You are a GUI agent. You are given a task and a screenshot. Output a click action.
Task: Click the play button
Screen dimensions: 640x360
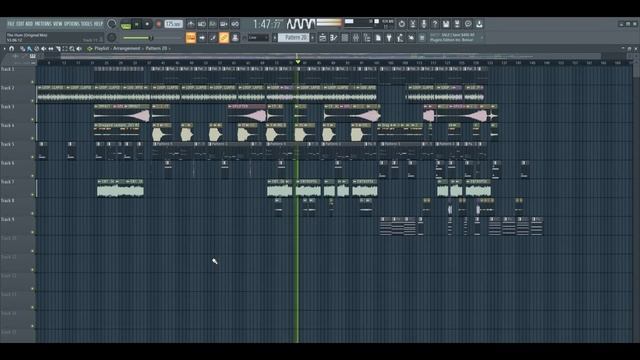point(137,24)
